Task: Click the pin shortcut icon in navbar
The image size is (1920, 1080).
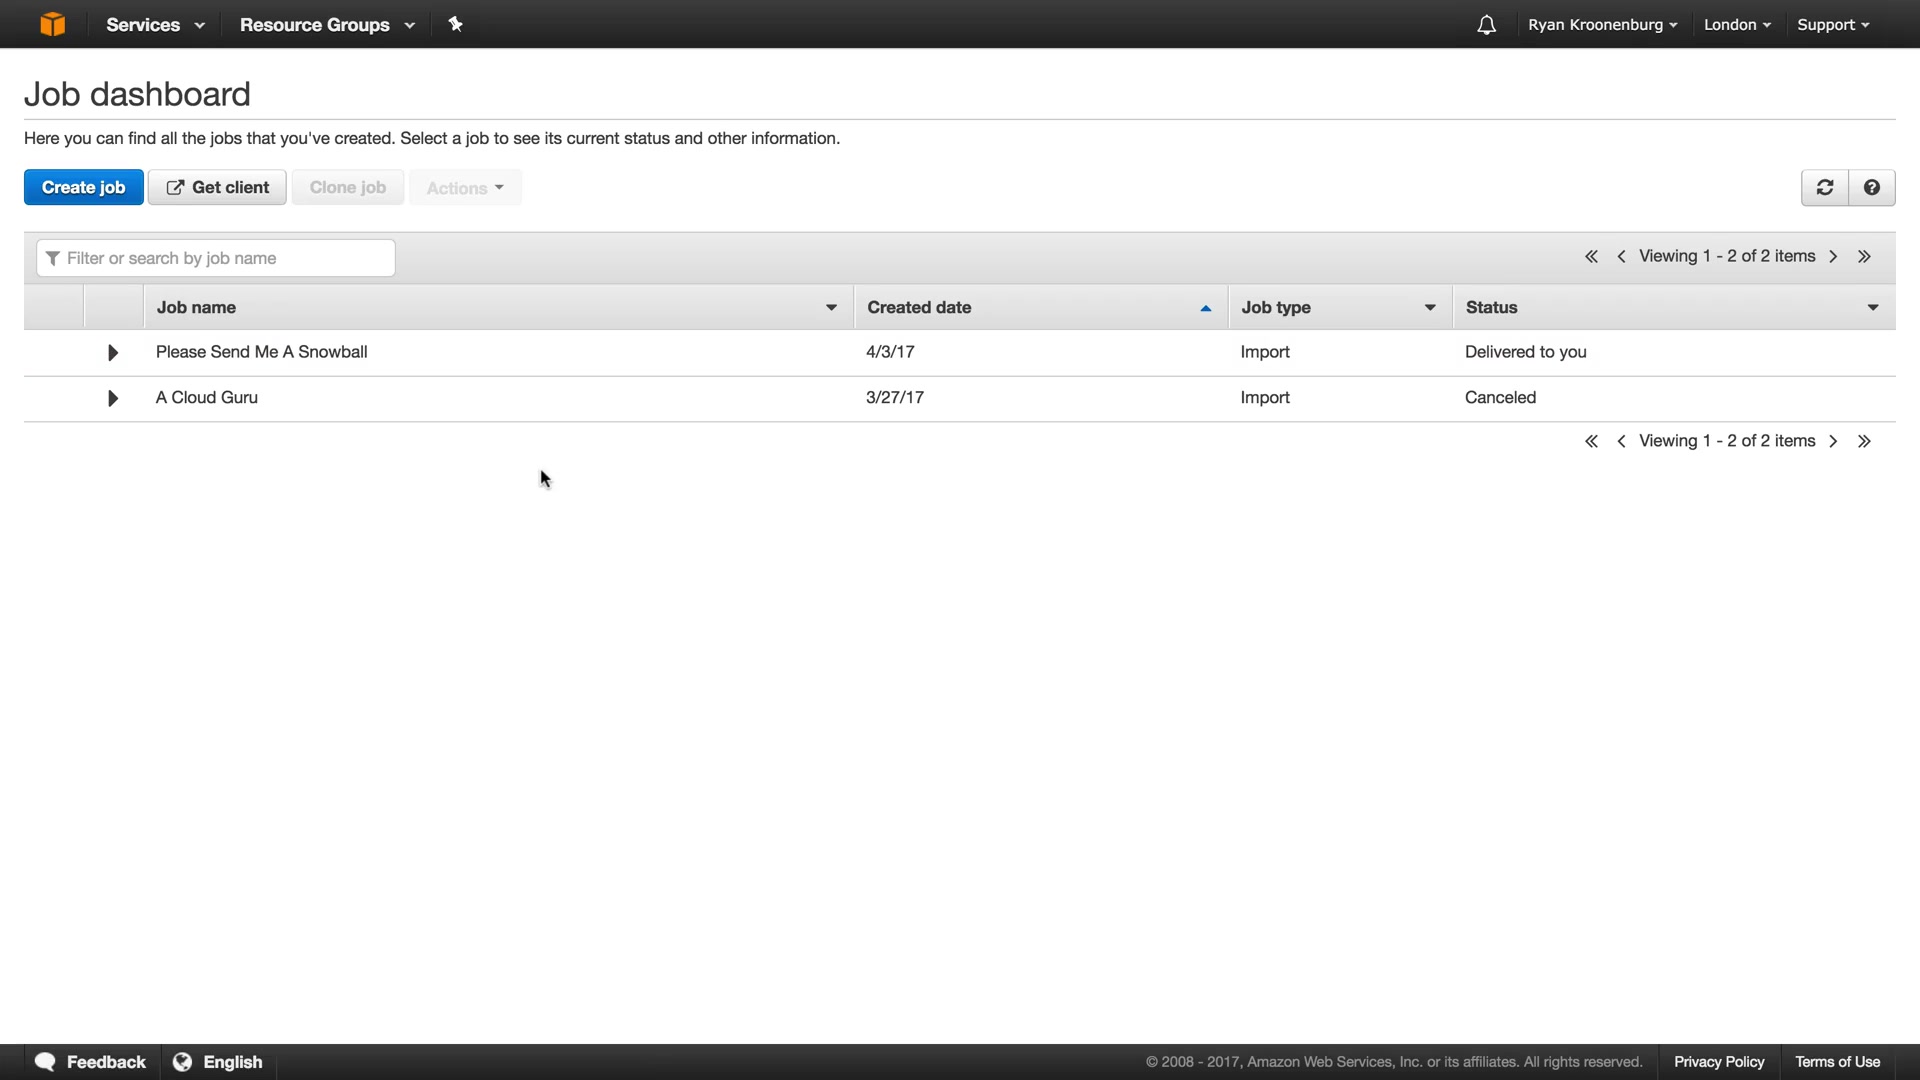Action: coord(455,24)
